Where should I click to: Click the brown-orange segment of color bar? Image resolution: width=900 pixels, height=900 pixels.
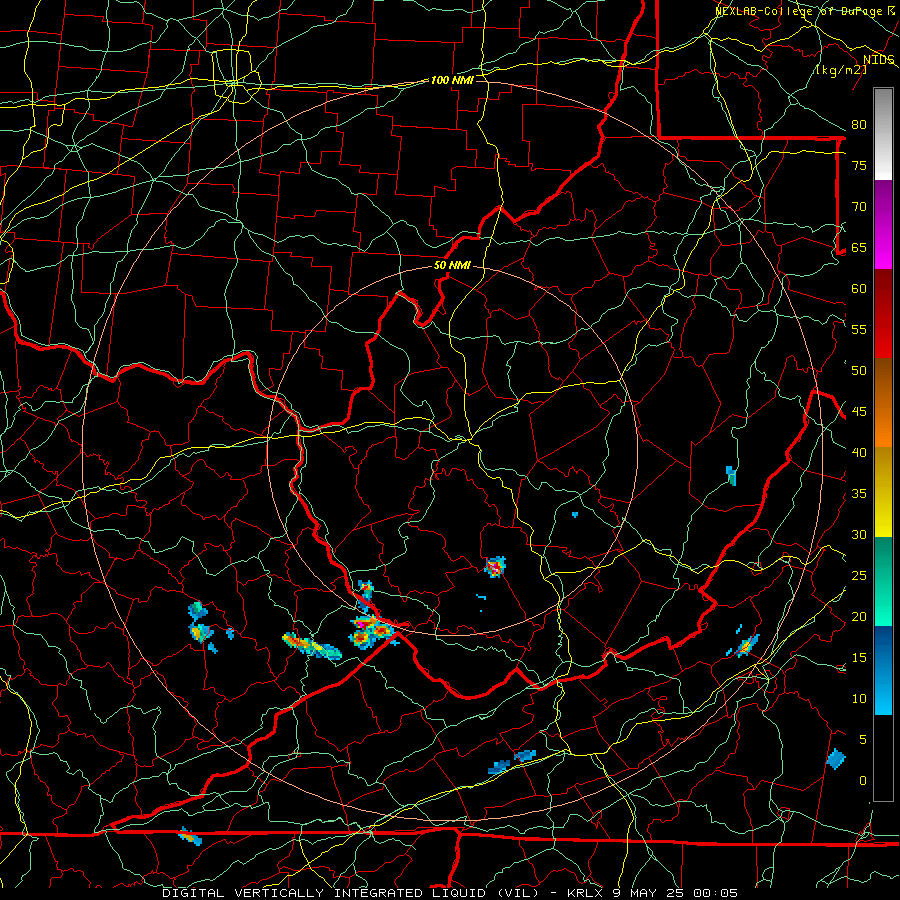click(x=883, y=403)
